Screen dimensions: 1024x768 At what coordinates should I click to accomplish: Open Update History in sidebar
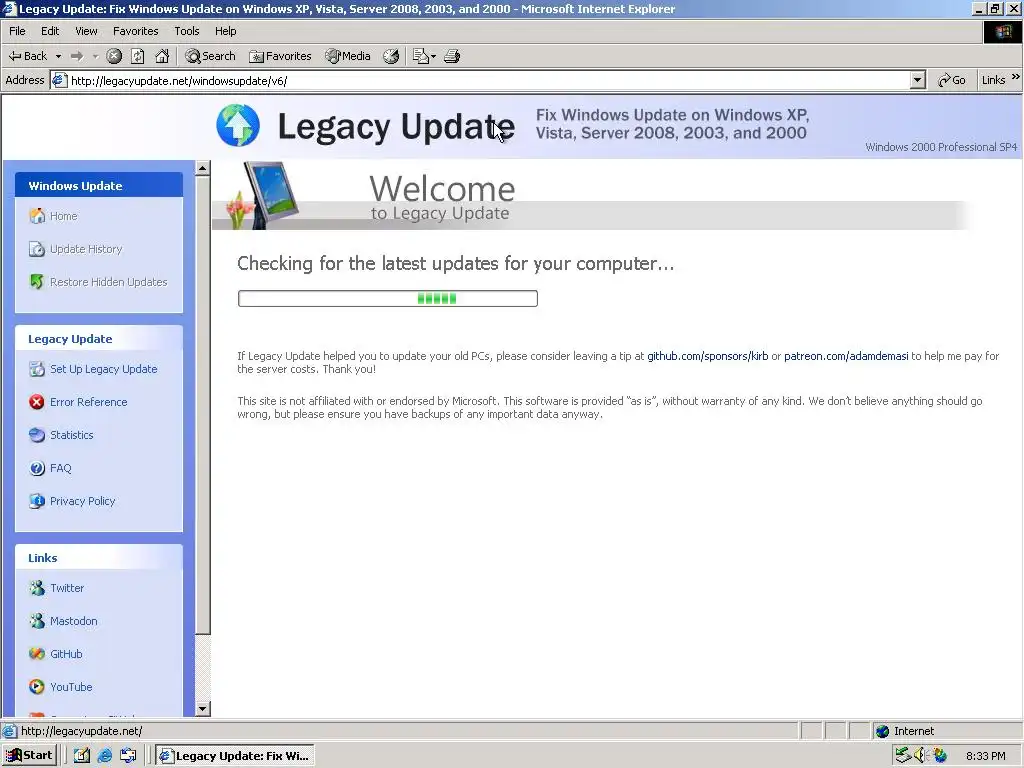coord(86,249)
